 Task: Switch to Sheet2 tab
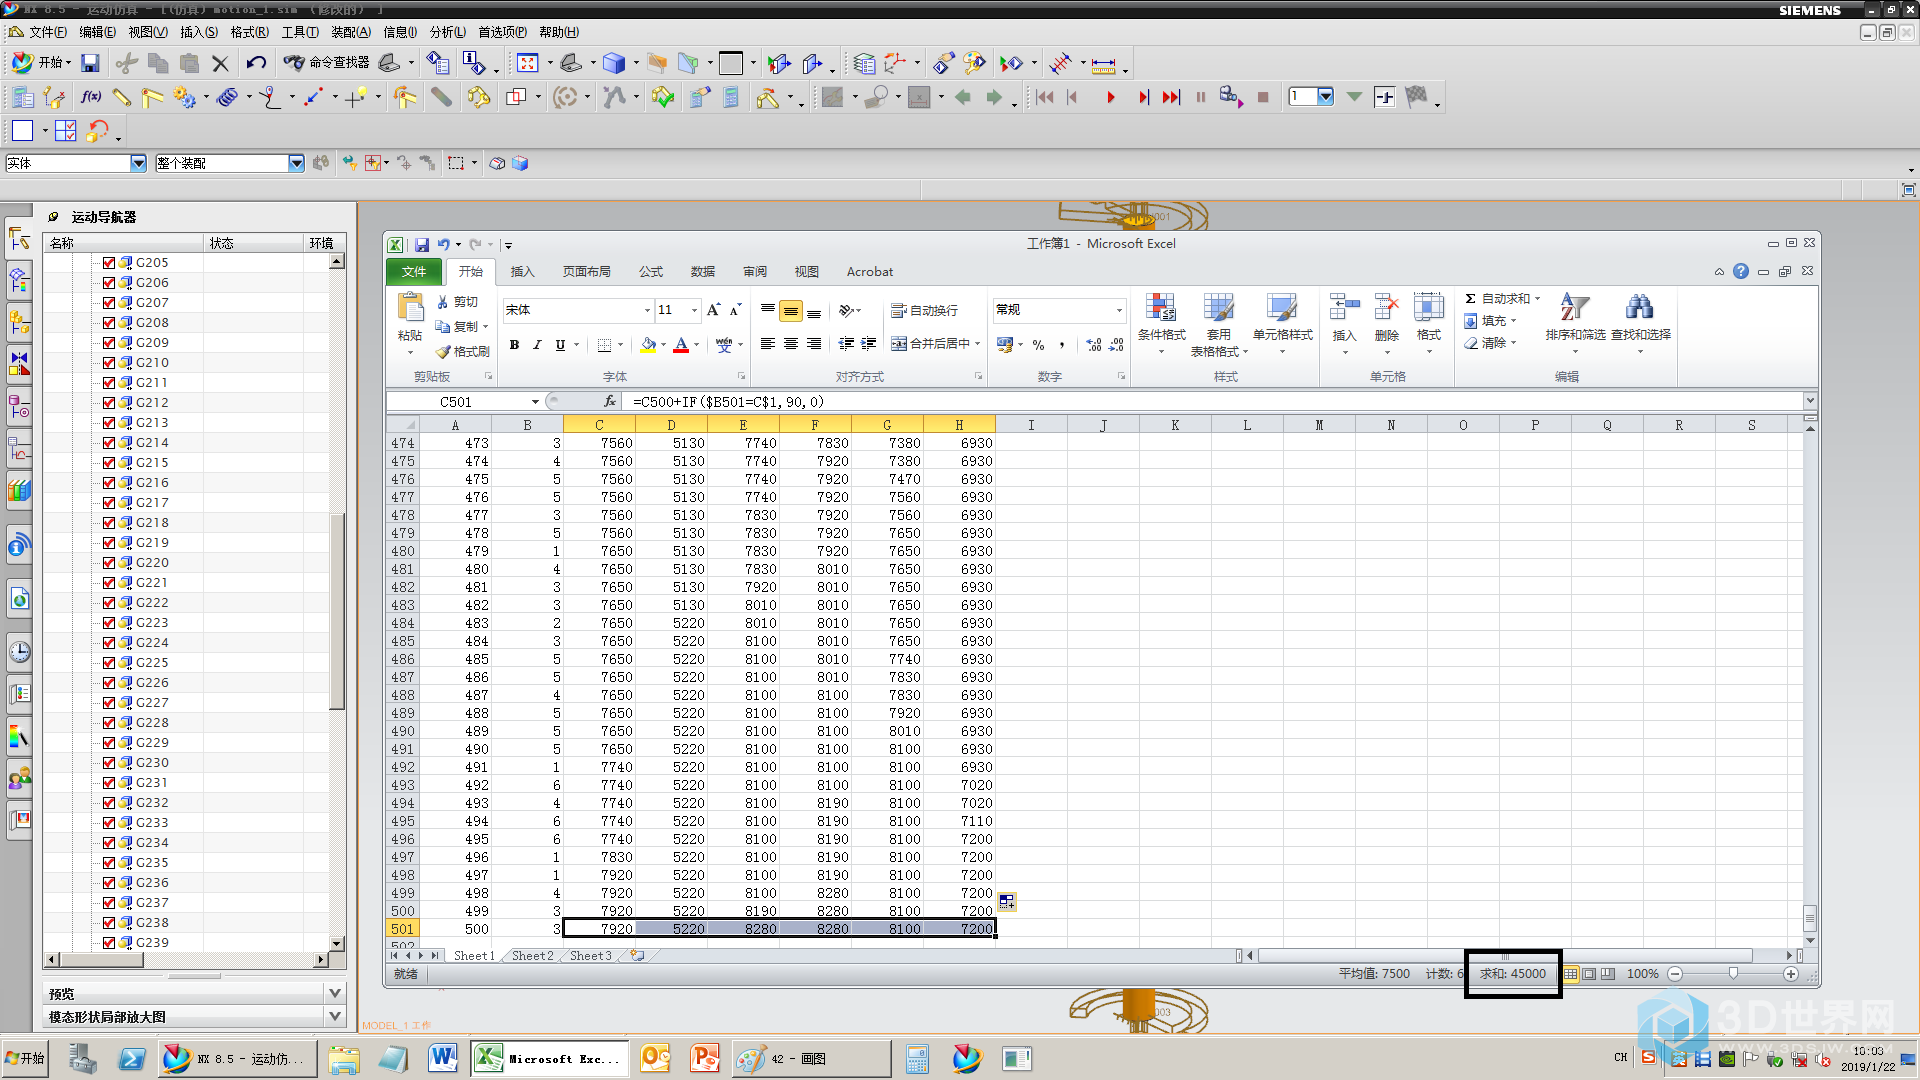pos(532,956)
